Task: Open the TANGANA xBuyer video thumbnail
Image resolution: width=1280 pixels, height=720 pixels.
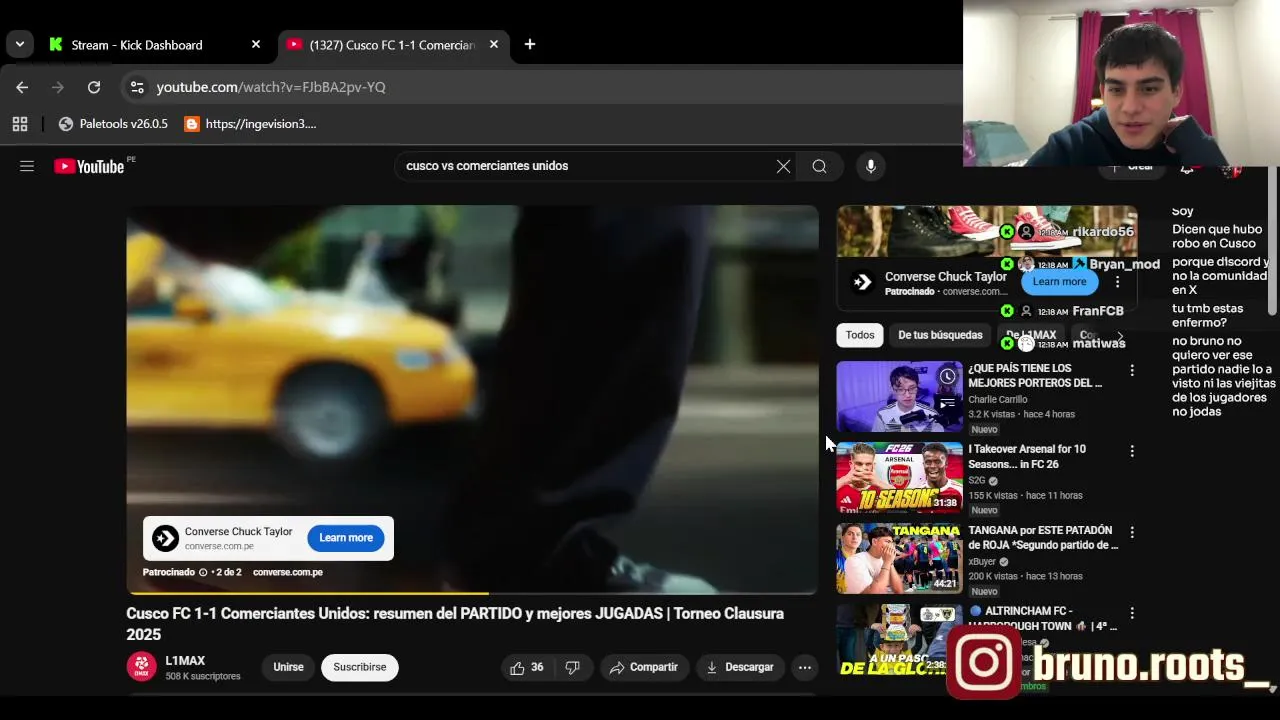Action: click(899, 558)
